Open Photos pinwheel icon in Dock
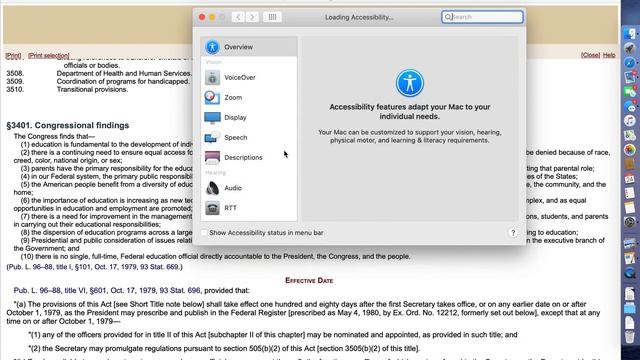Image resolution: width=640 pixels, height=360 pixels. [630, 150]
